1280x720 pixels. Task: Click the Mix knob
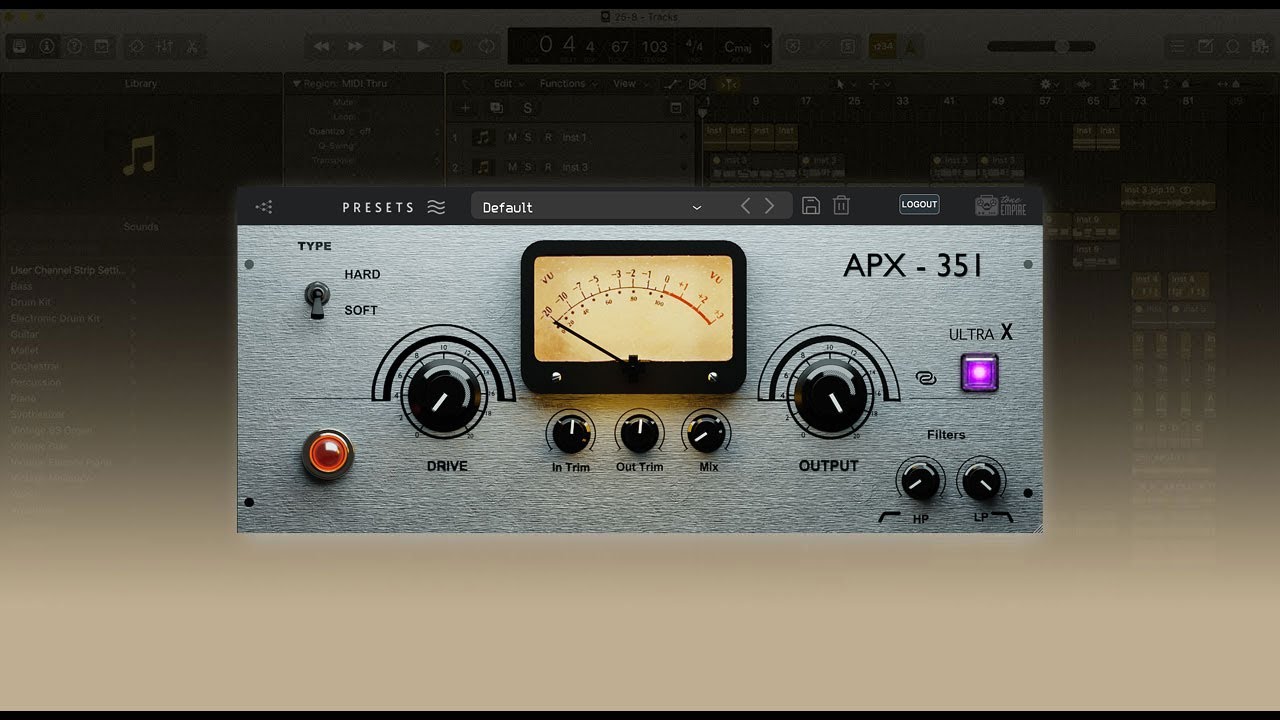pos(707,434)
